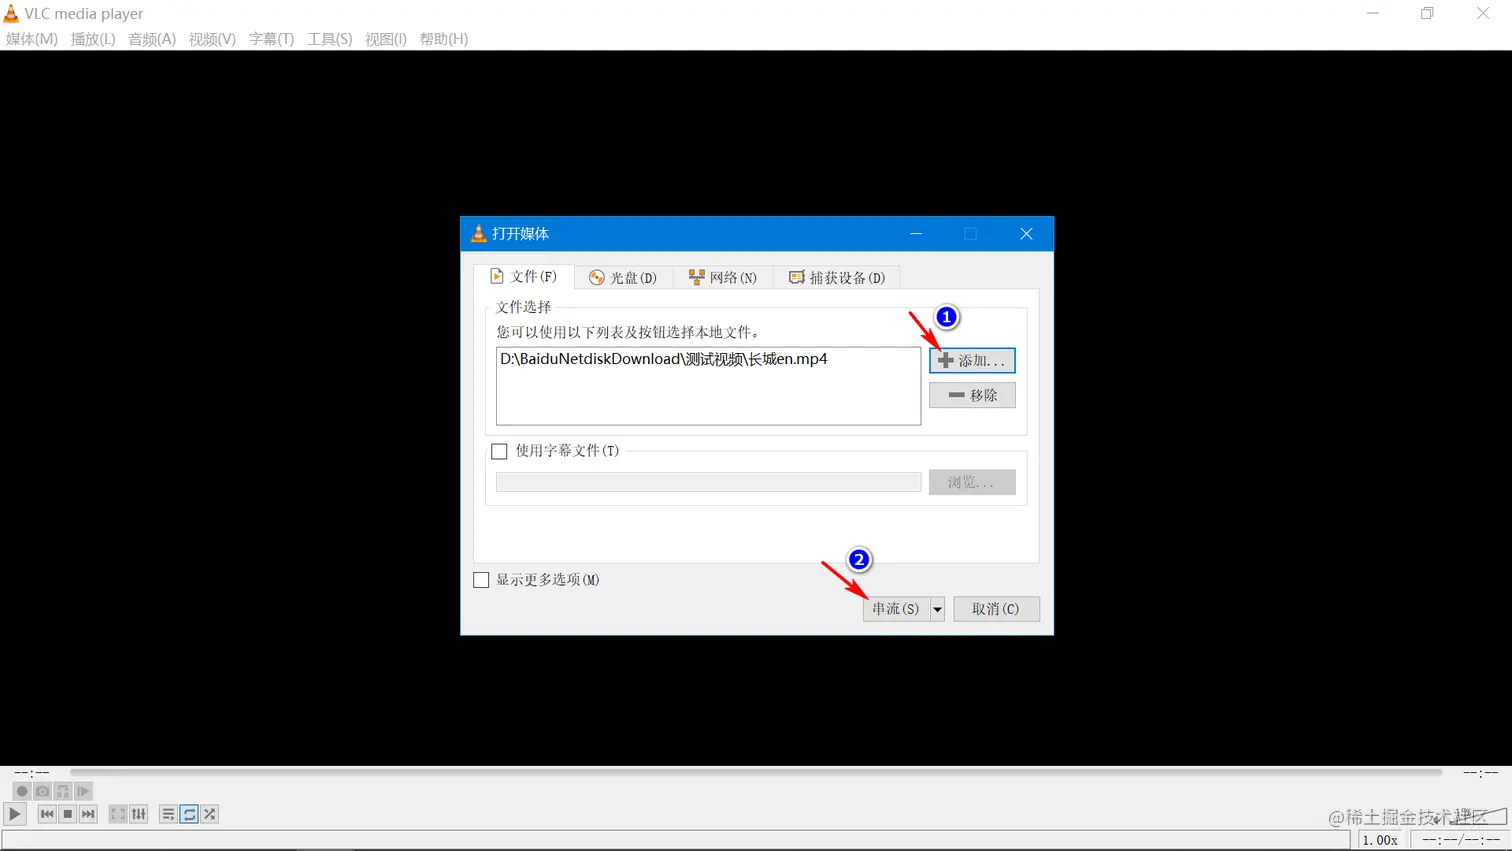The height and width of the screenshot is (851, 1512).
Task: Toggle random shuffle playback
Action: tap(210, 814)
